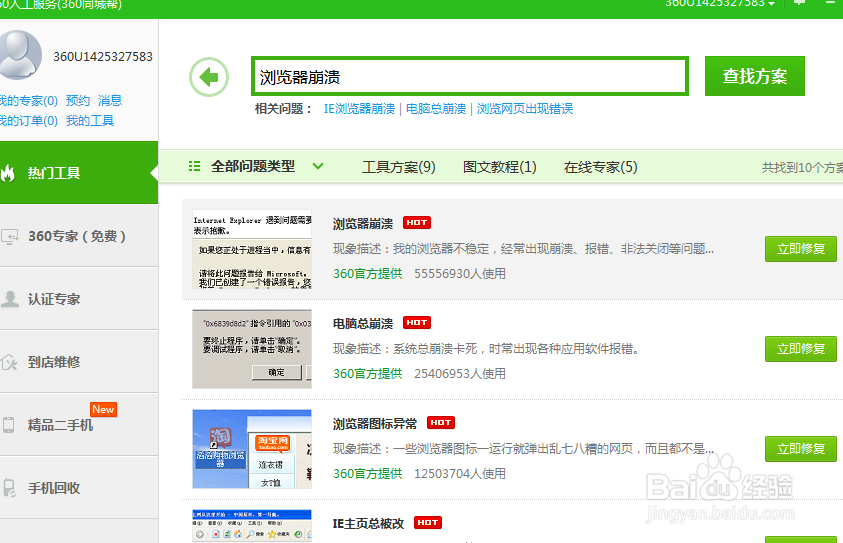Click the 25406953人使用 usage count
843x543 pixels.
(460, 374)
